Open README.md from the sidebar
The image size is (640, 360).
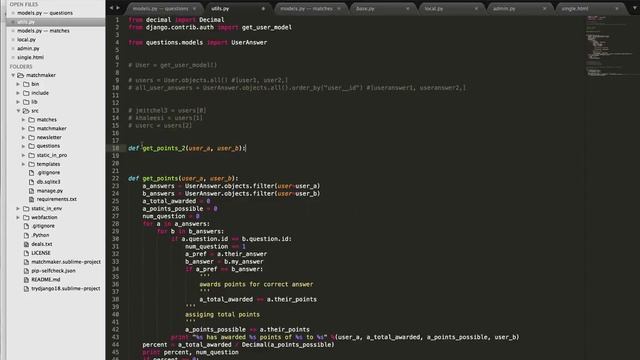(46, 280)
